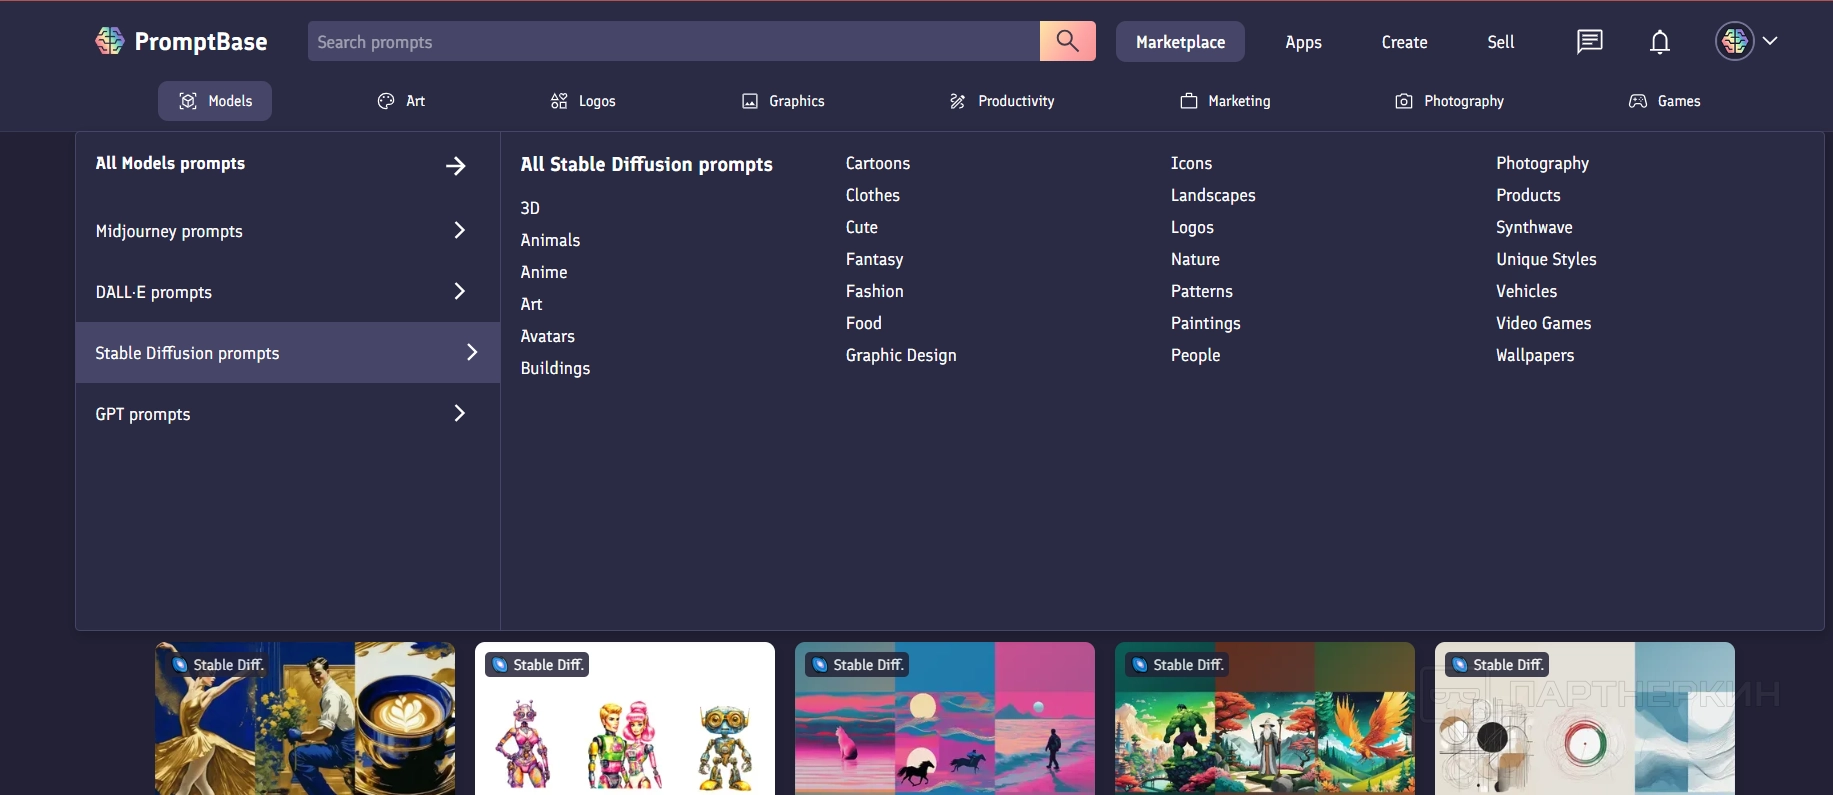This screenshot has width=1833, height=795.
Task: Go to the Paintings category
Action: click(x=1206, y=323)
